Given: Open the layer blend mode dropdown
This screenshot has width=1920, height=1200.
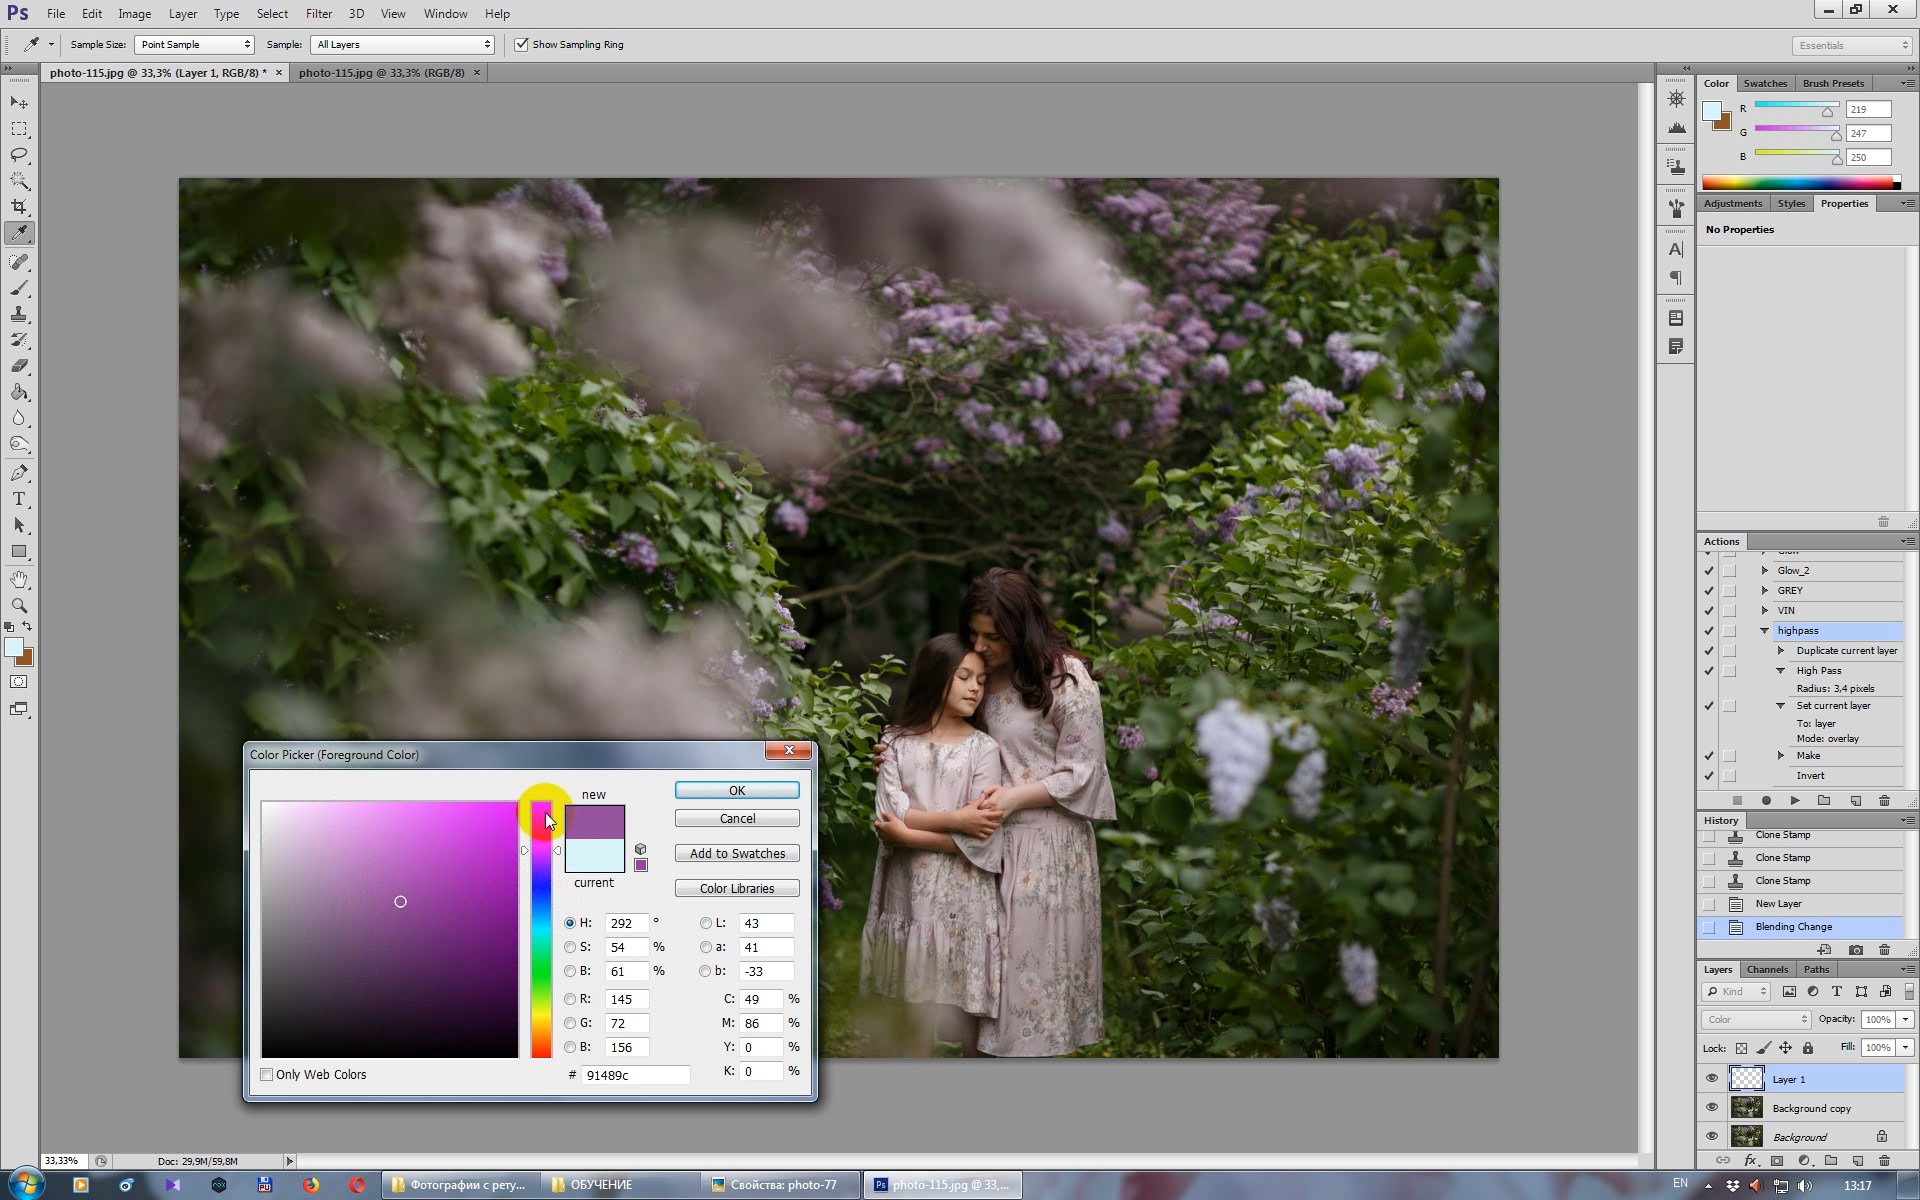Looking at the screenshot, I should 1756,1019.
